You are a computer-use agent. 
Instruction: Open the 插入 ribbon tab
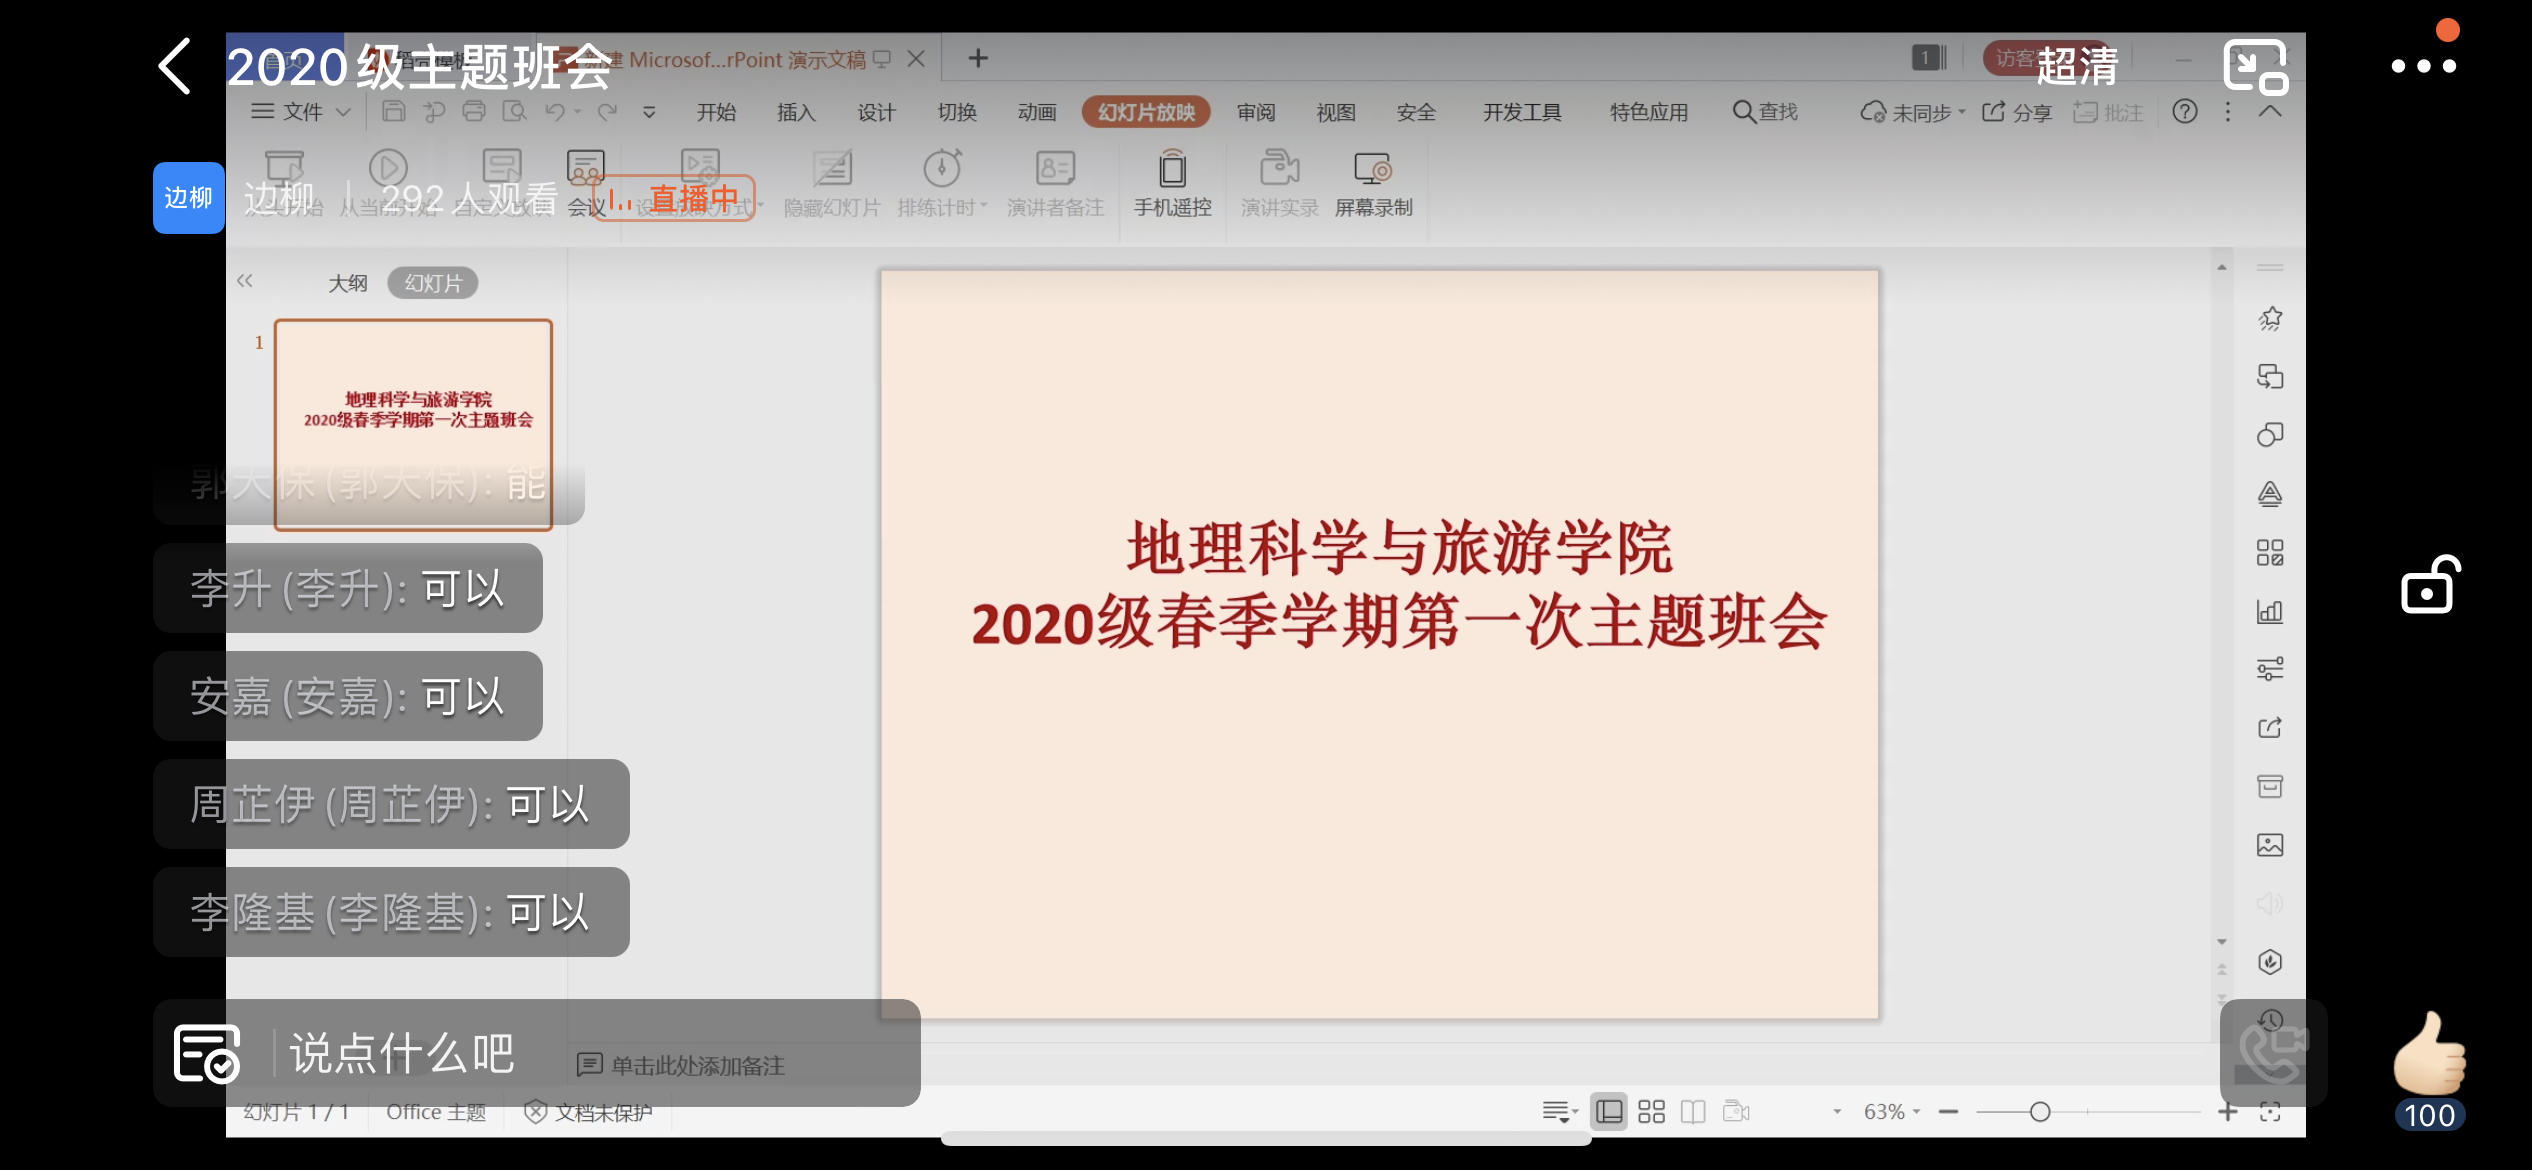(796, 112)
